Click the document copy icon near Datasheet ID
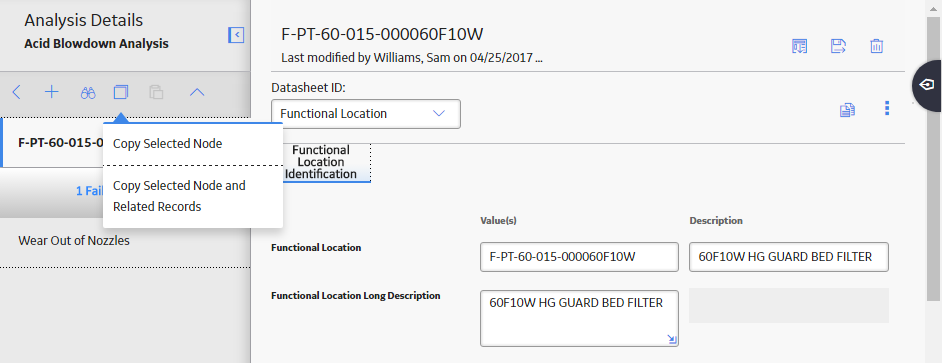This screenshot has height=363, width=942. [848, 109]
